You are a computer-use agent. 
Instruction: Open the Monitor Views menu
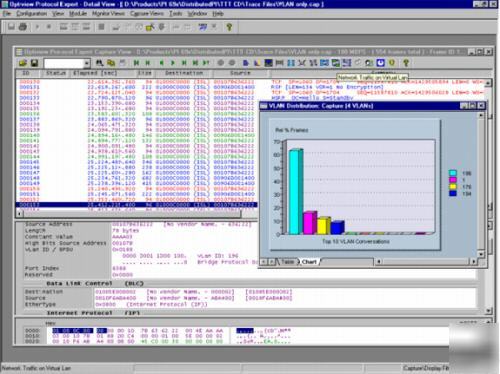(108, 13)
